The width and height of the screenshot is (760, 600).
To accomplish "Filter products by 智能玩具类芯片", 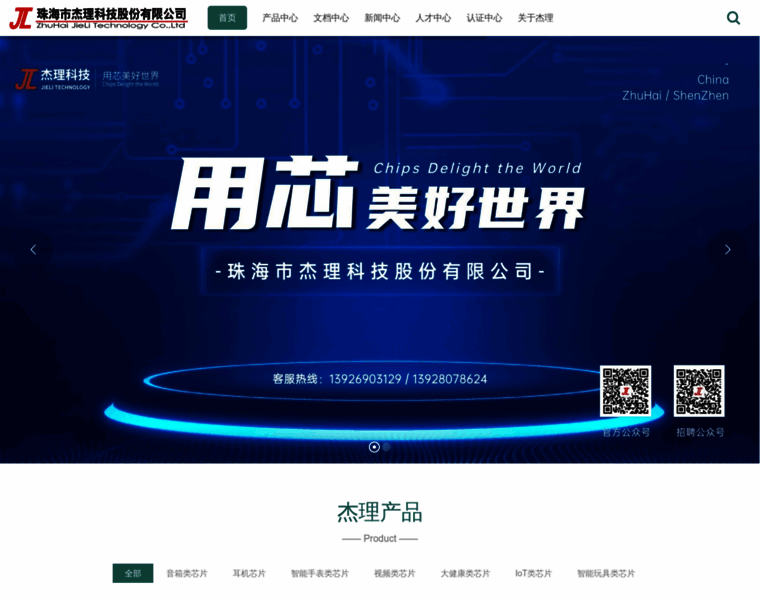I will pos(606,573).
